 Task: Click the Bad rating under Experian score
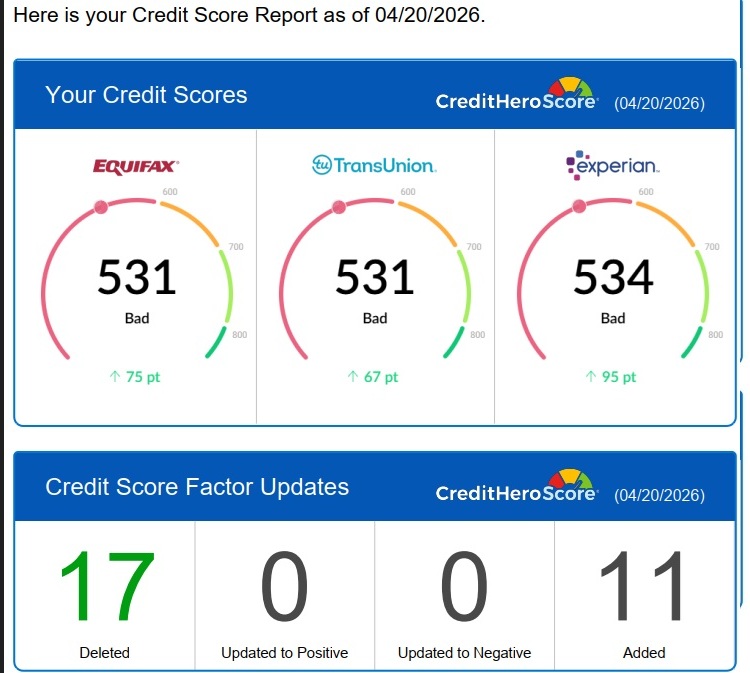613,318
